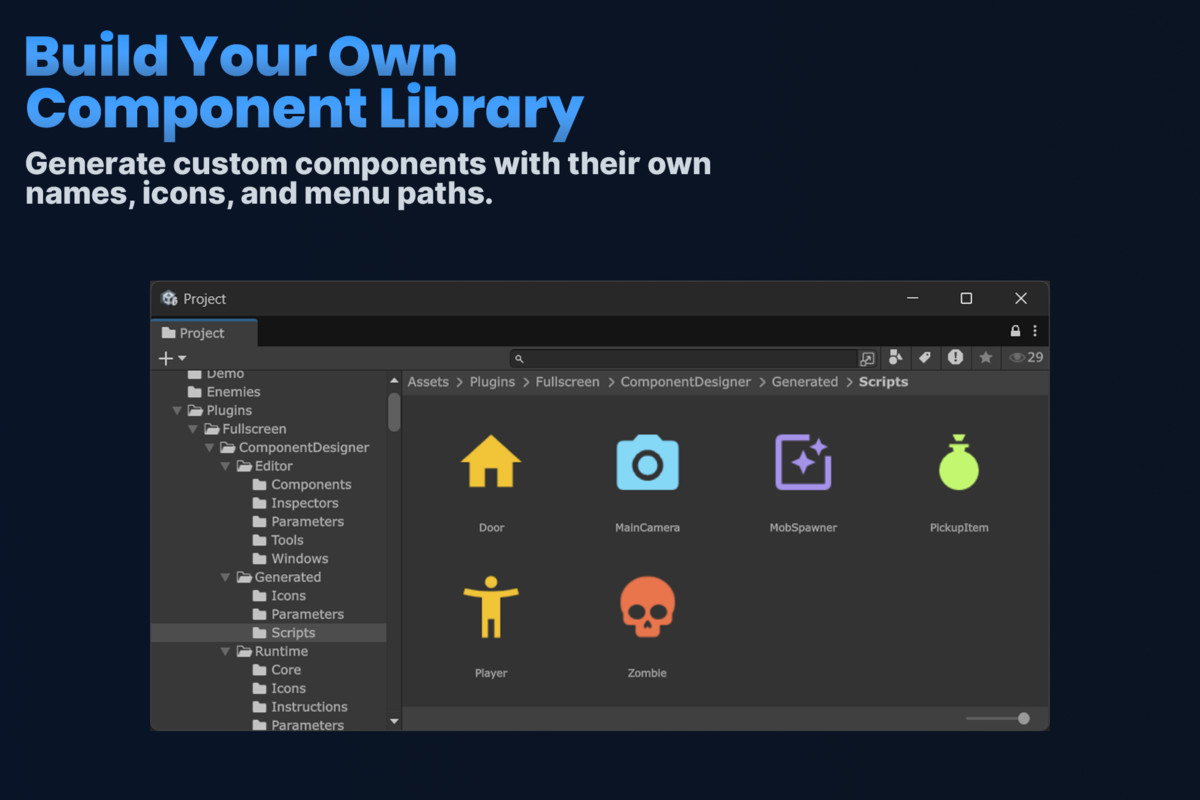Select the Door script asset icon
Image resolution: width=1200 pixels, height=800 pixels.
491,462
